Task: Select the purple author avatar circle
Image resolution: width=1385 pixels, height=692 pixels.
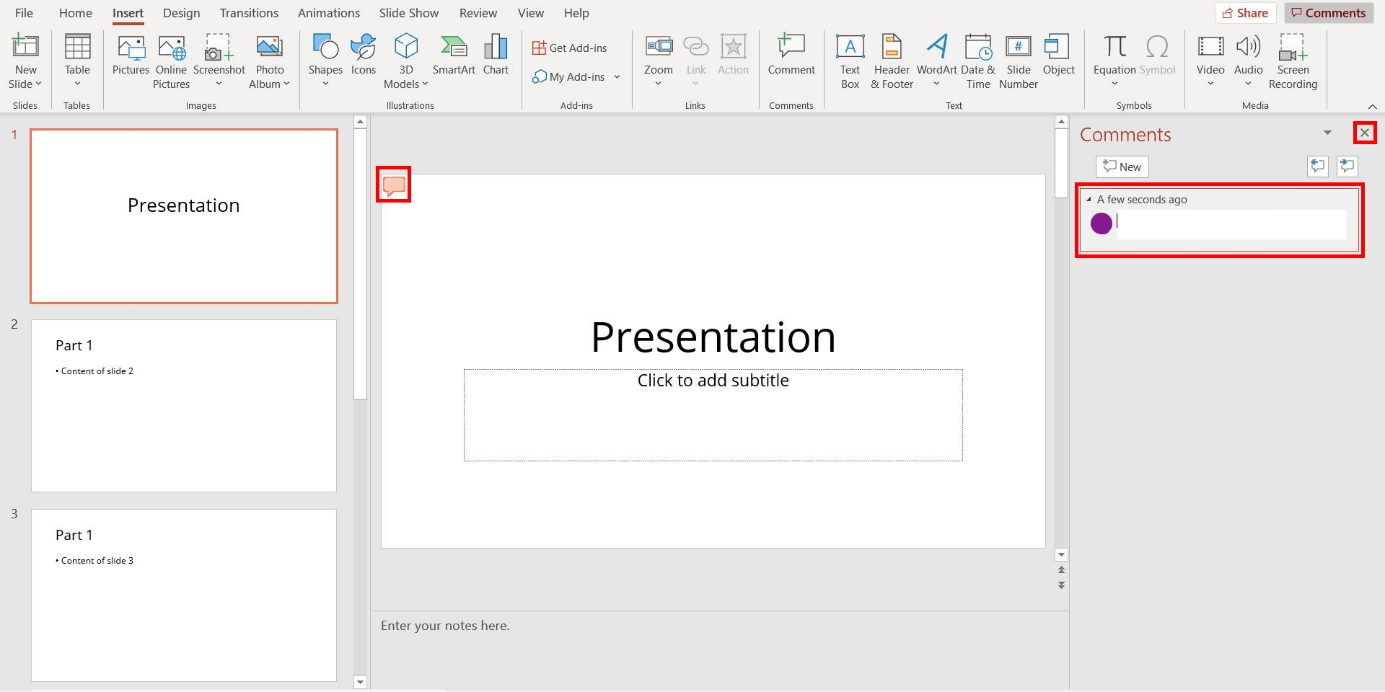Action: [x=1102, y=223]
